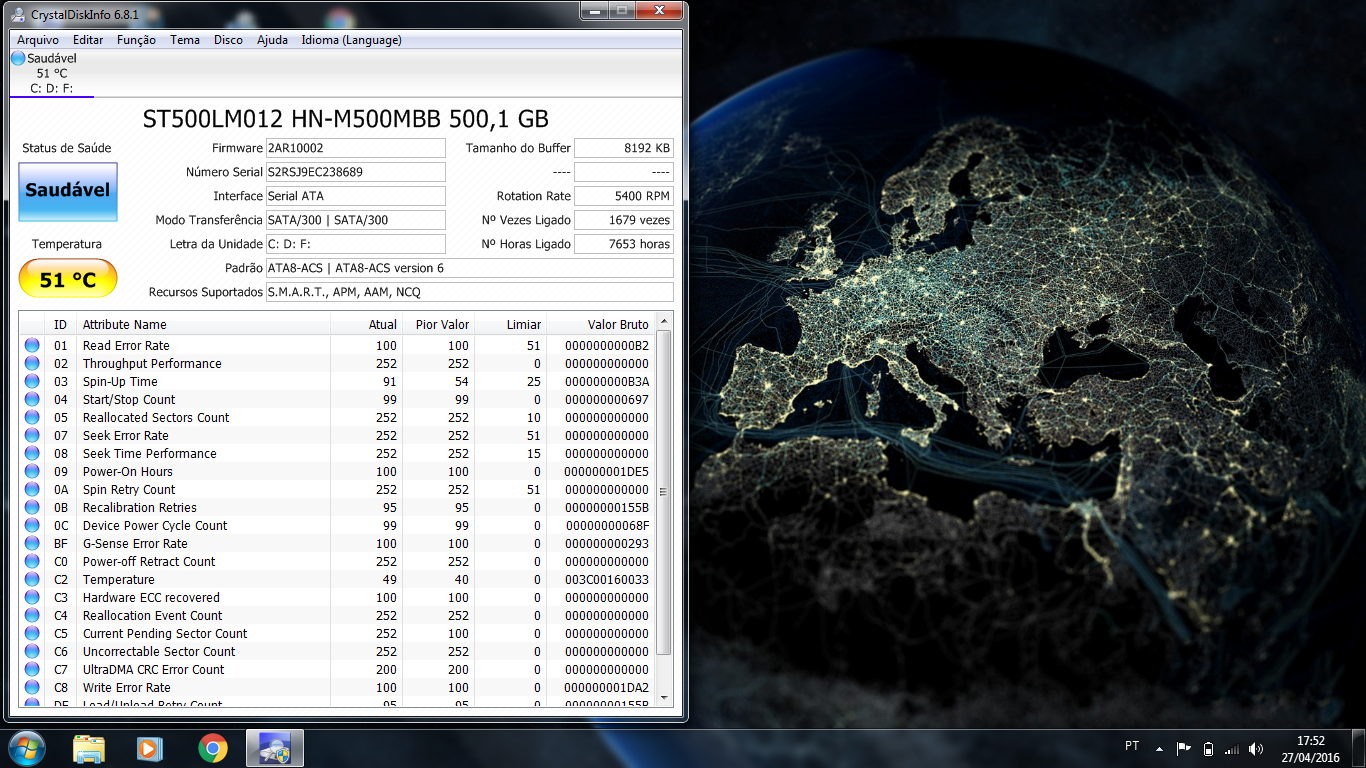Click the Attribute Name column header
The width and height of the screenshot is (1366, 768).
[x=203, y=324]
